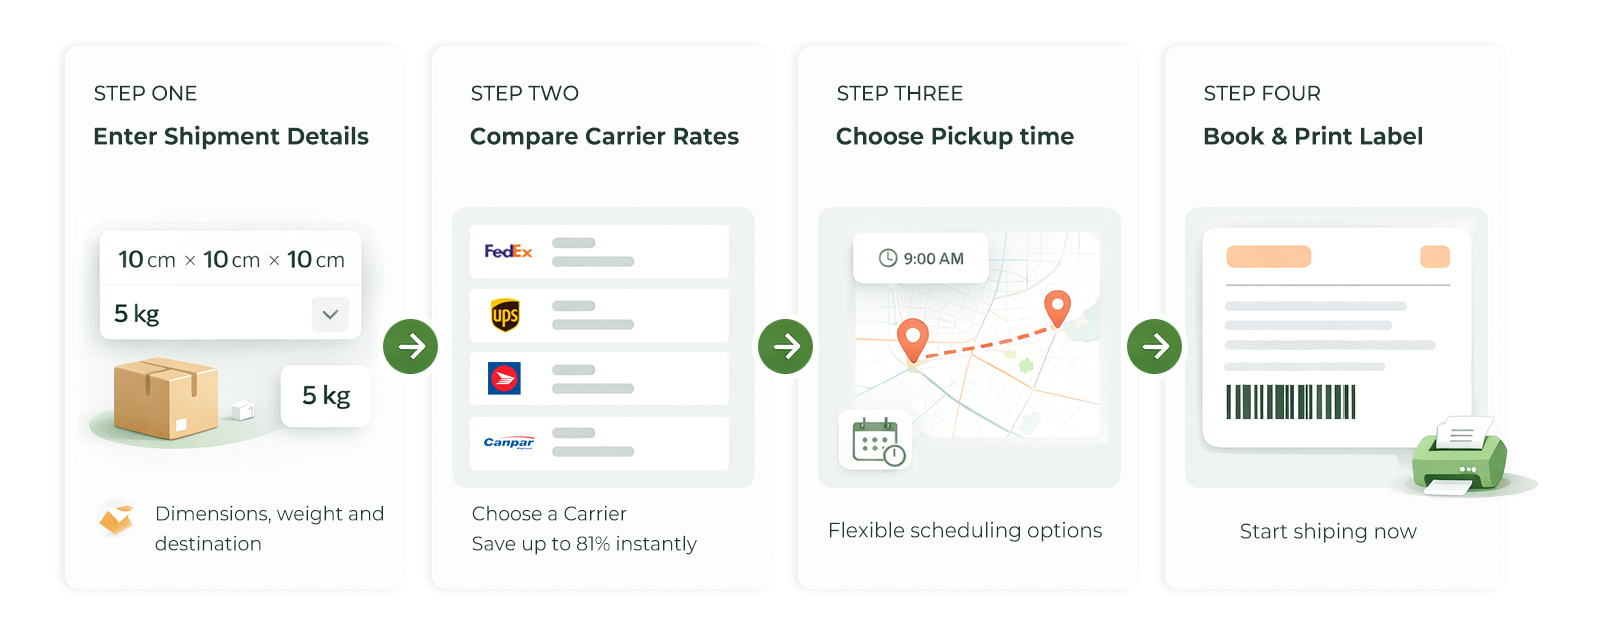Click the FedEx carrier logo
Viewport: 1600px width, 641px height.
tap(508, 251)
